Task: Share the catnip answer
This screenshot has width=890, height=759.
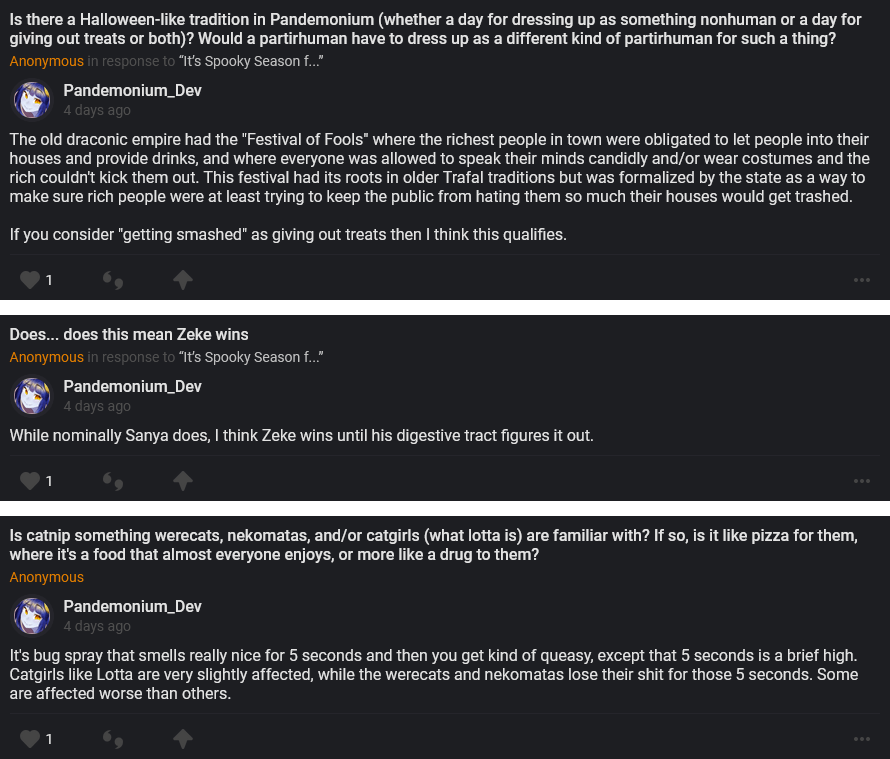Action: 182,739
